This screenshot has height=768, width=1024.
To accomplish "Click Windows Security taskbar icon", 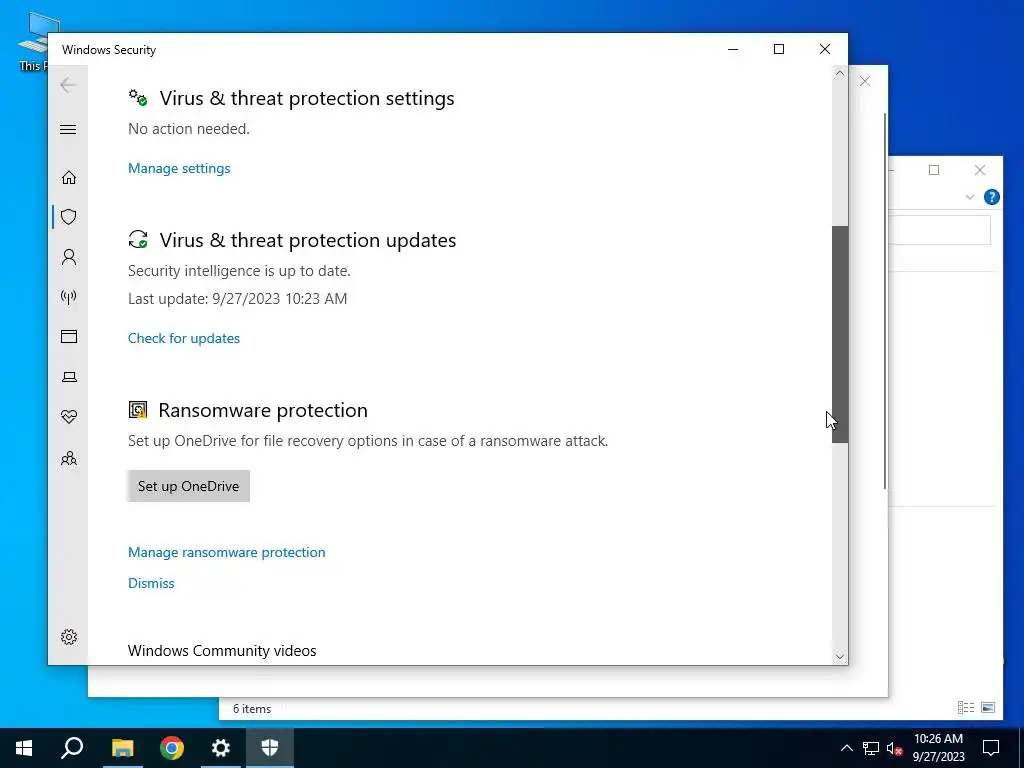I will (270, 748).
